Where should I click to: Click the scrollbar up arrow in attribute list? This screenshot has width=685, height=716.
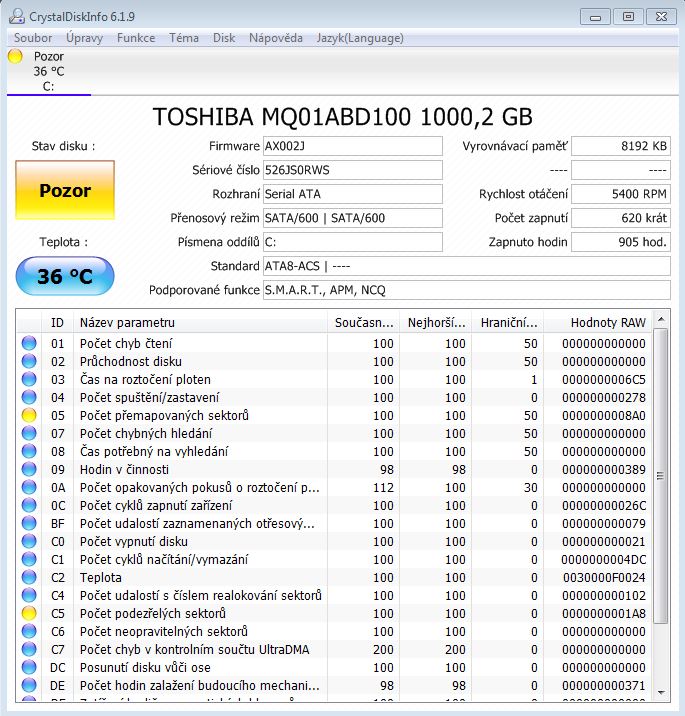click(x=661, y=321)
